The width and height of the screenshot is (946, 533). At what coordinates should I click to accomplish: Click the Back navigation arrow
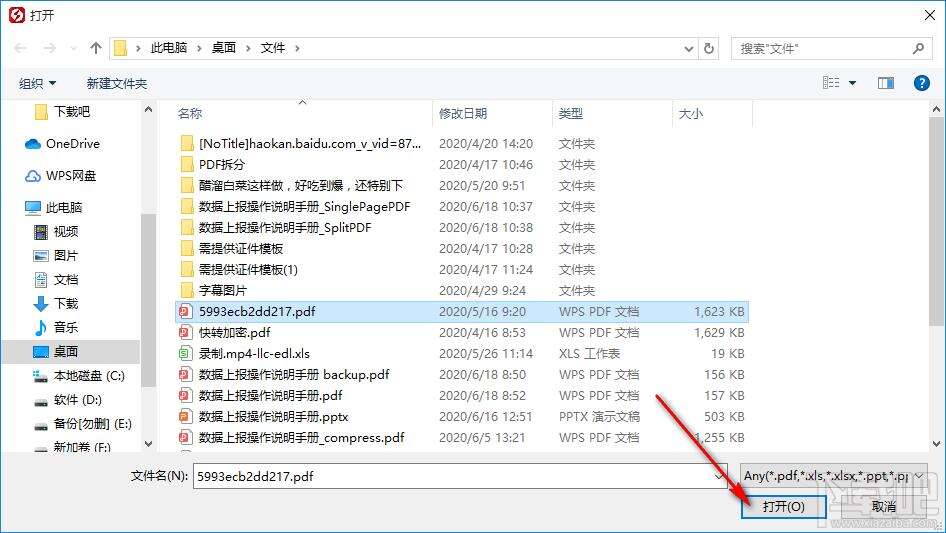[21, 48]
